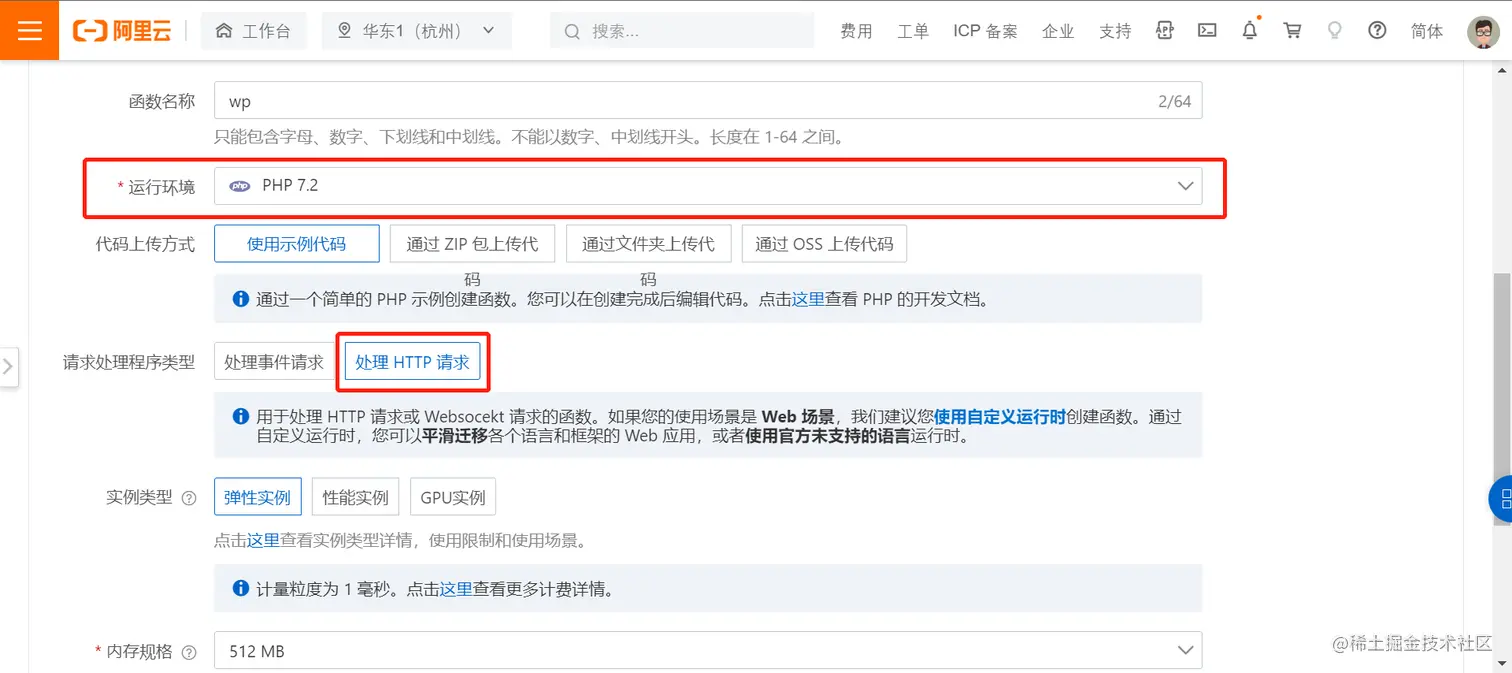Select 通过 OSS 上传代码 option

point(824,243)
